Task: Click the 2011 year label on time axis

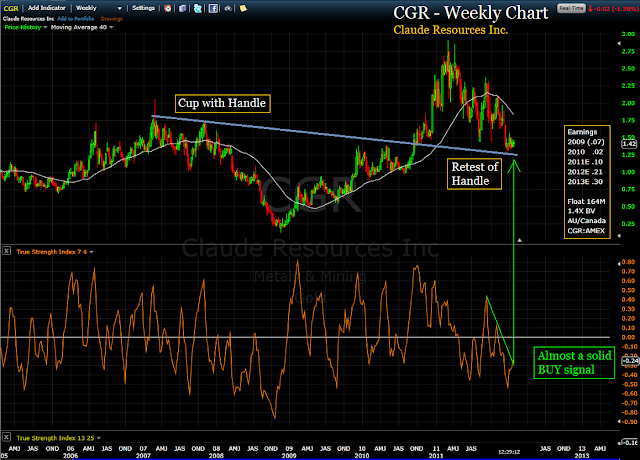Action: [436, 456]
